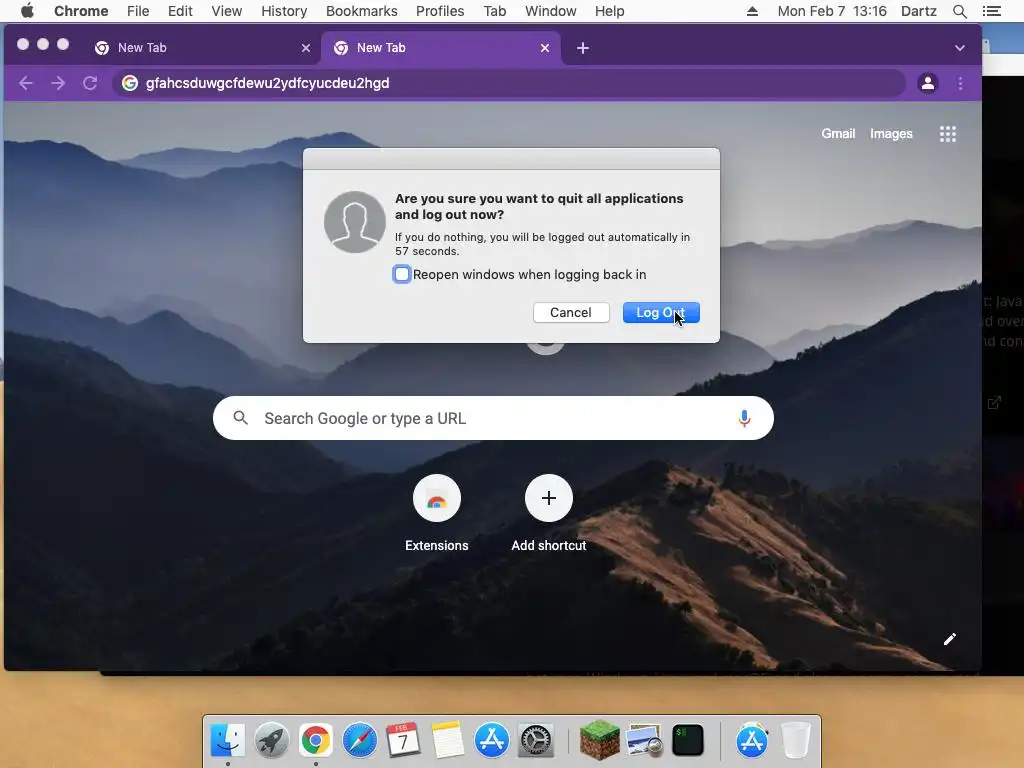Open the Gmail link
Image resolution: width=1024 pixels, height=768 pixels.
coord(838,133)
